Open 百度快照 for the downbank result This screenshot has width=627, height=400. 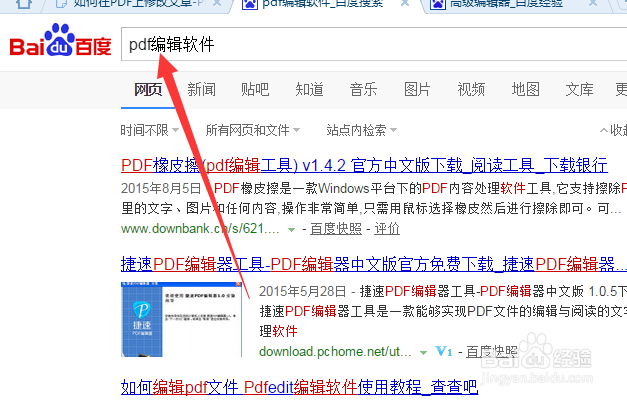336,229
